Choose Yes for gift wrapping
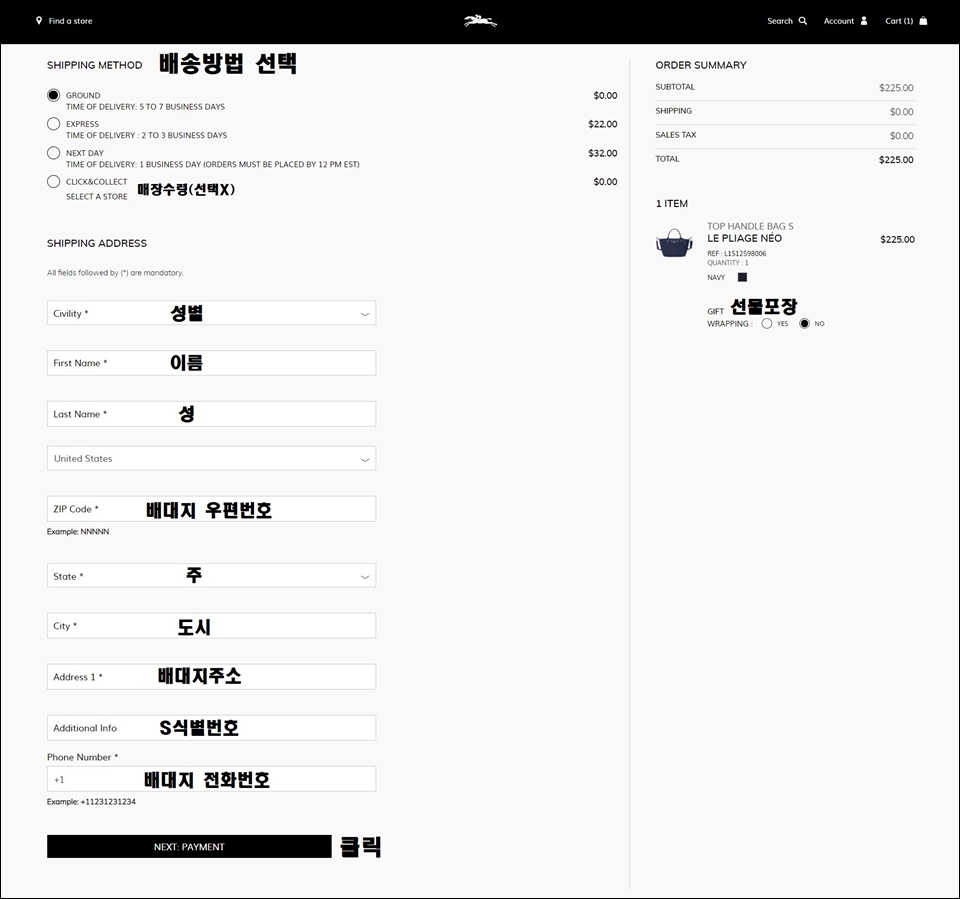The width and height of the screenshot is (960, 899). pos(767,323)
